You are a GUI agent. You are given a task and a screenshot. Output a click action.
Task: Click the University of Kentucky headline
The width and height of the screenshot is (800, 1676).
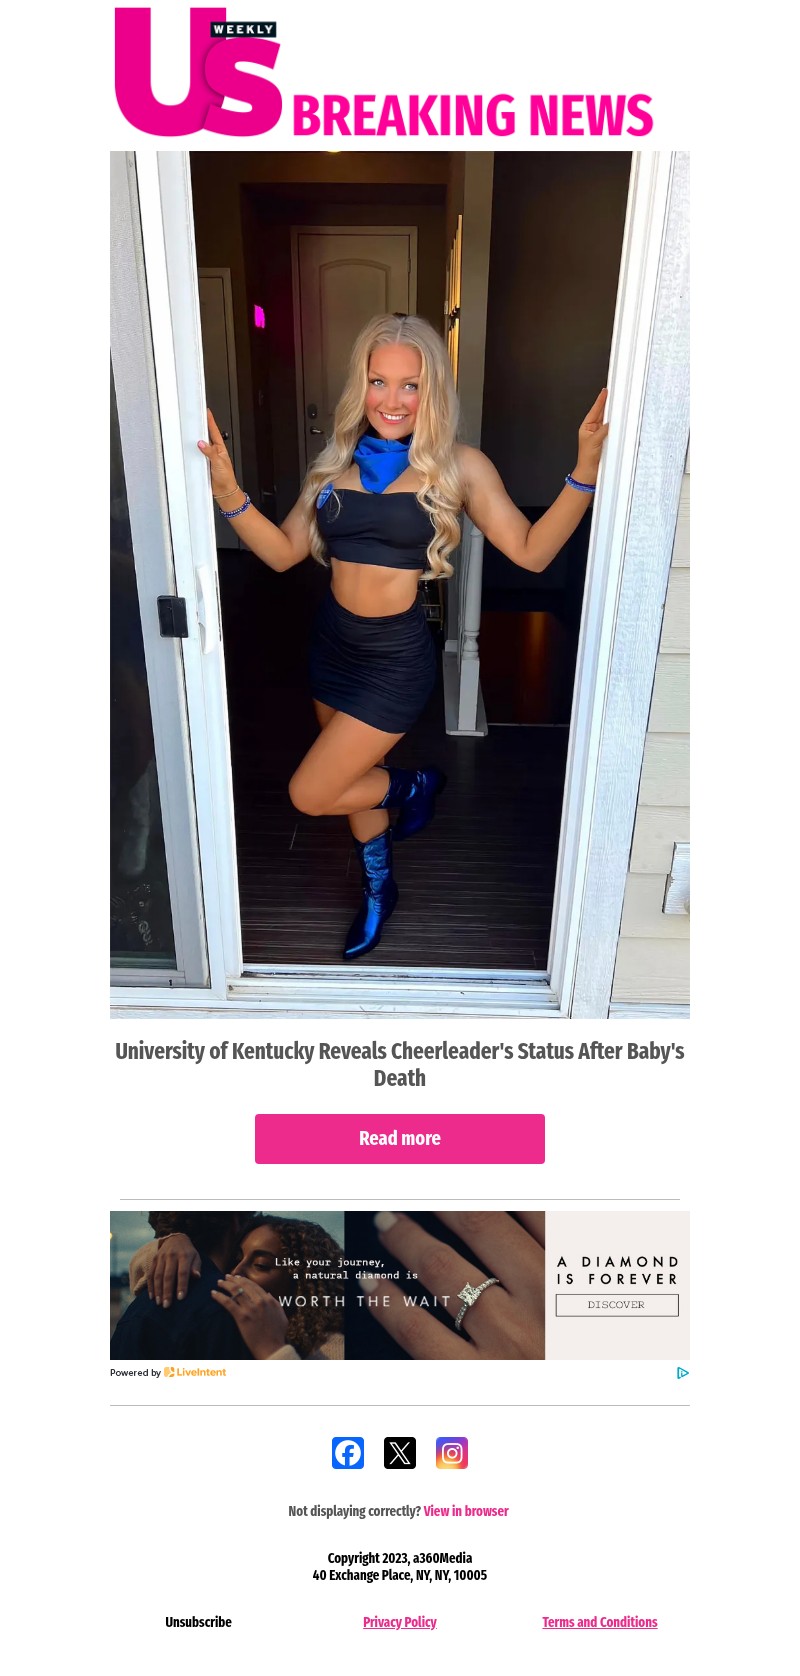(x=400, y=1064)
